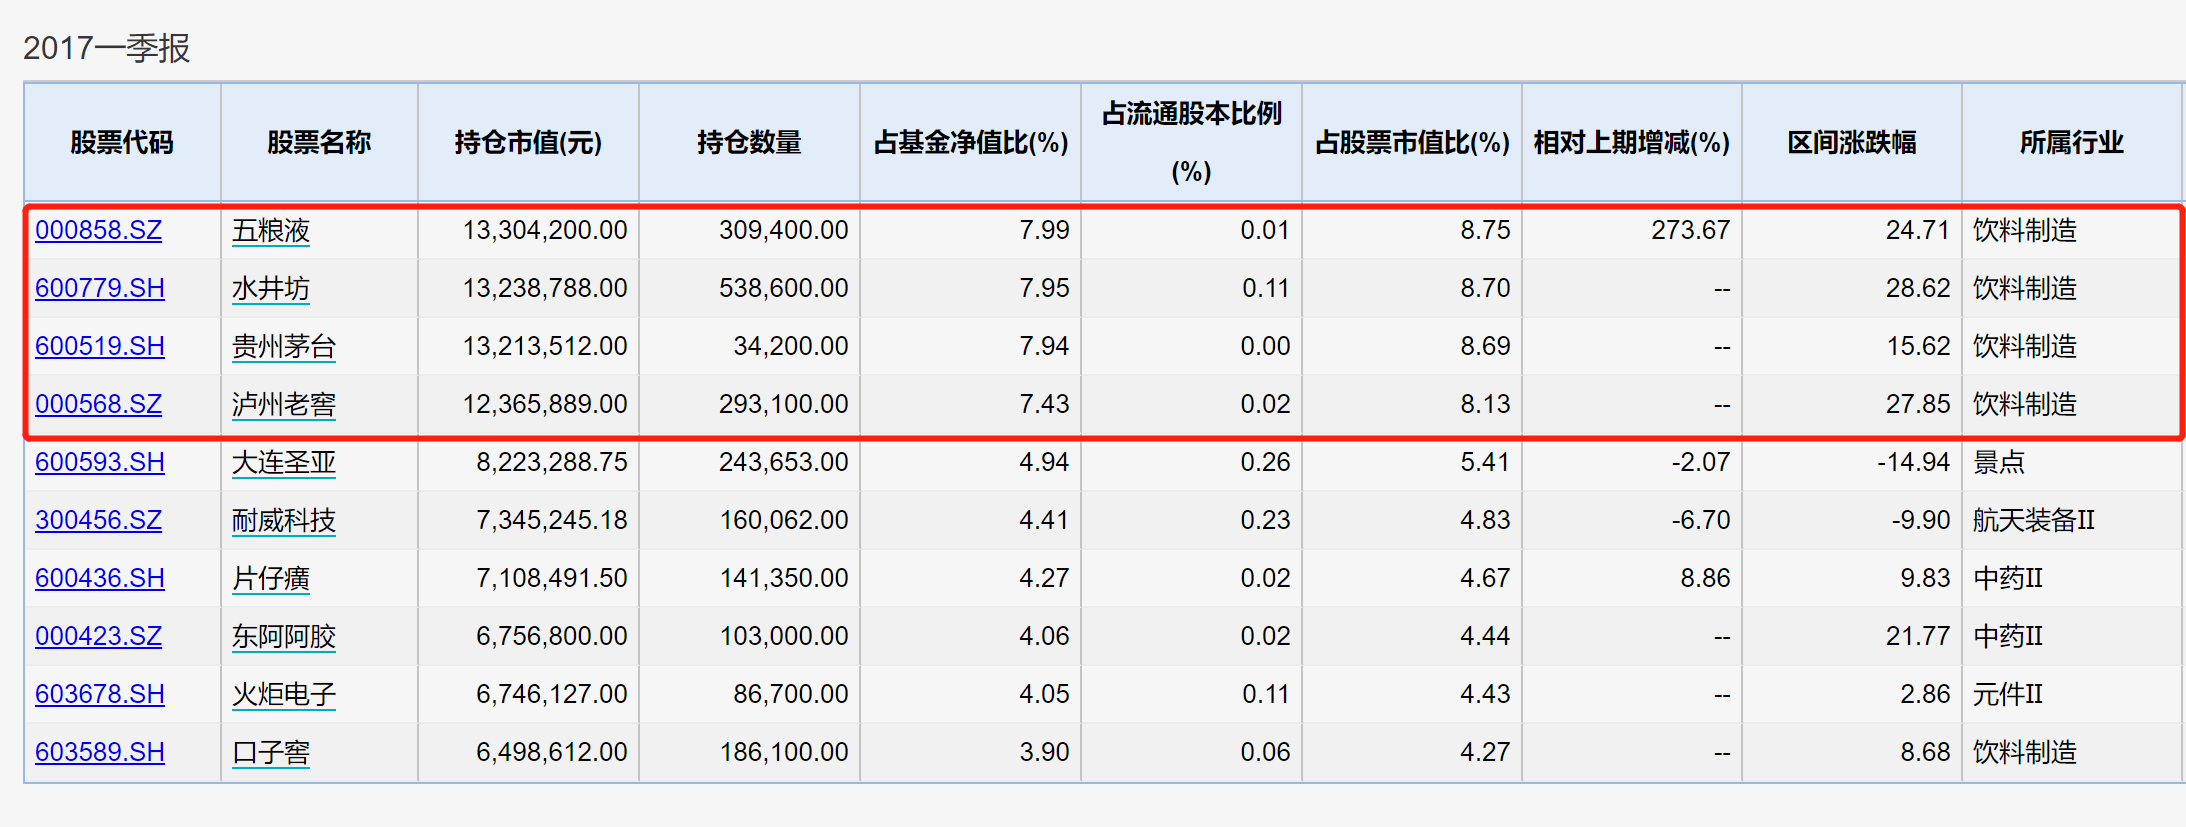Click the 泸州老窖 name link
The image size is (2186, 827).
(284, 405)
